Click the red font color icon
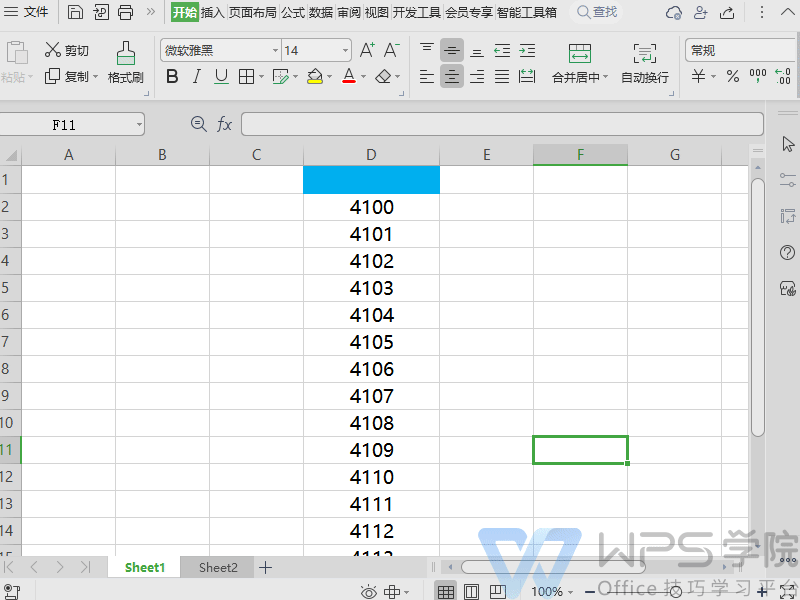The height and width of the screenshot is (600, 800). 349,77
